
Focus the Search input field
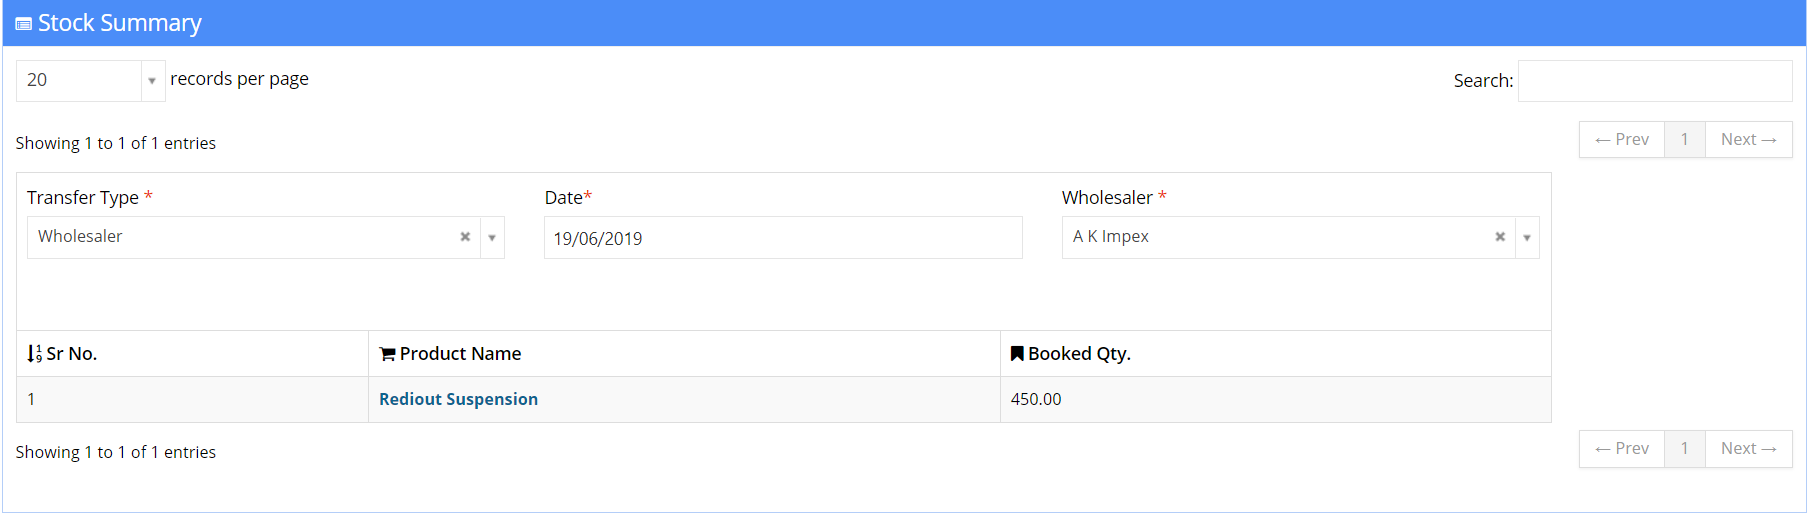1655,81
